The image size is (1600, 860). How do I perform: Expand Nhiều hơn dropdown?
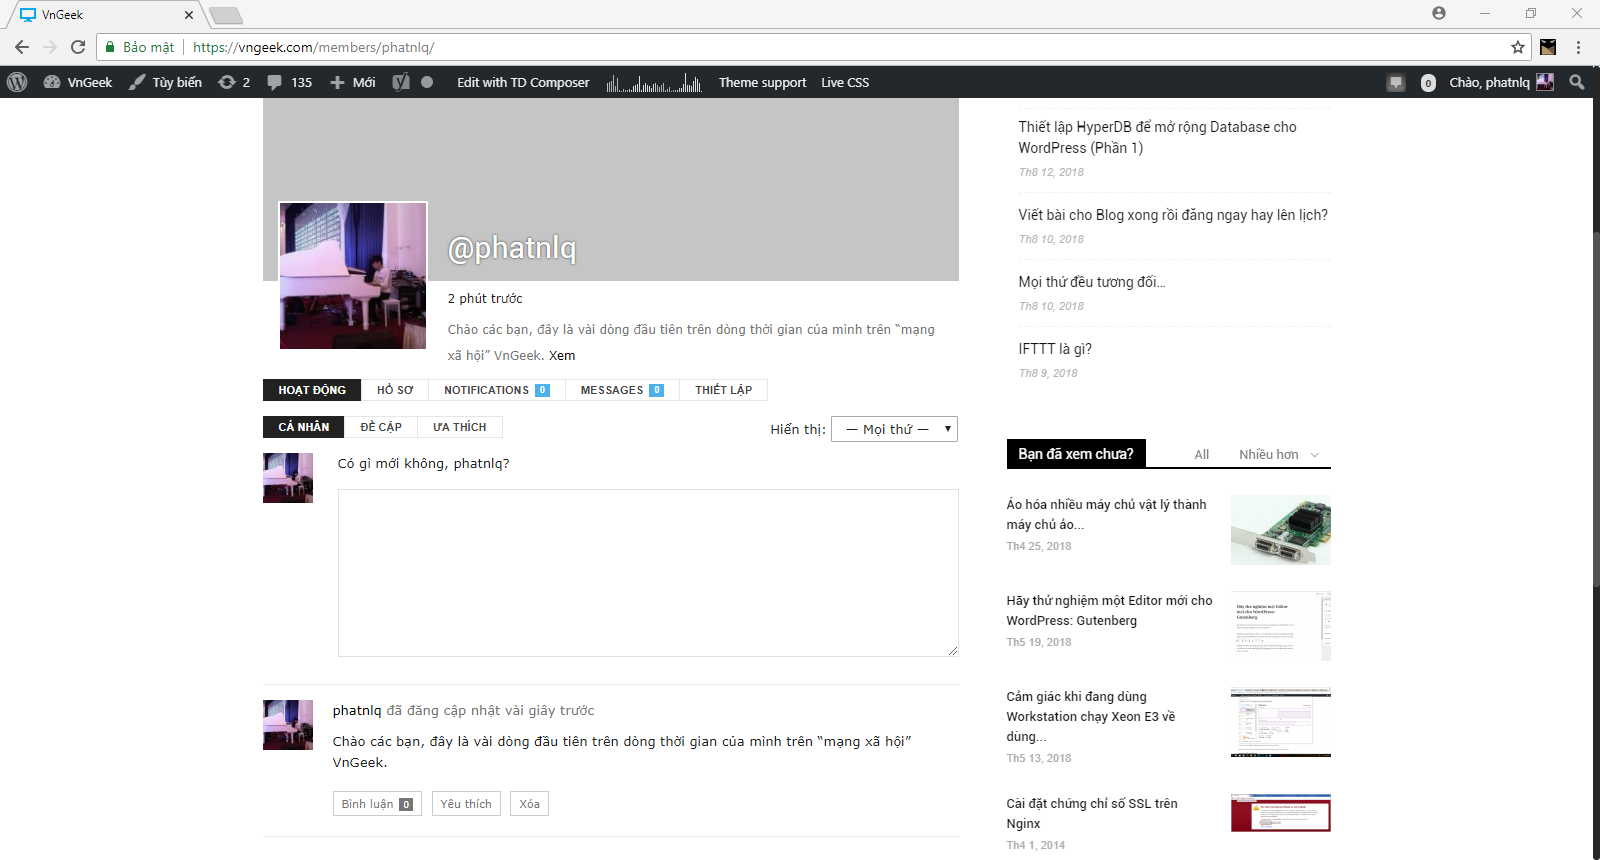(1279, 454)
